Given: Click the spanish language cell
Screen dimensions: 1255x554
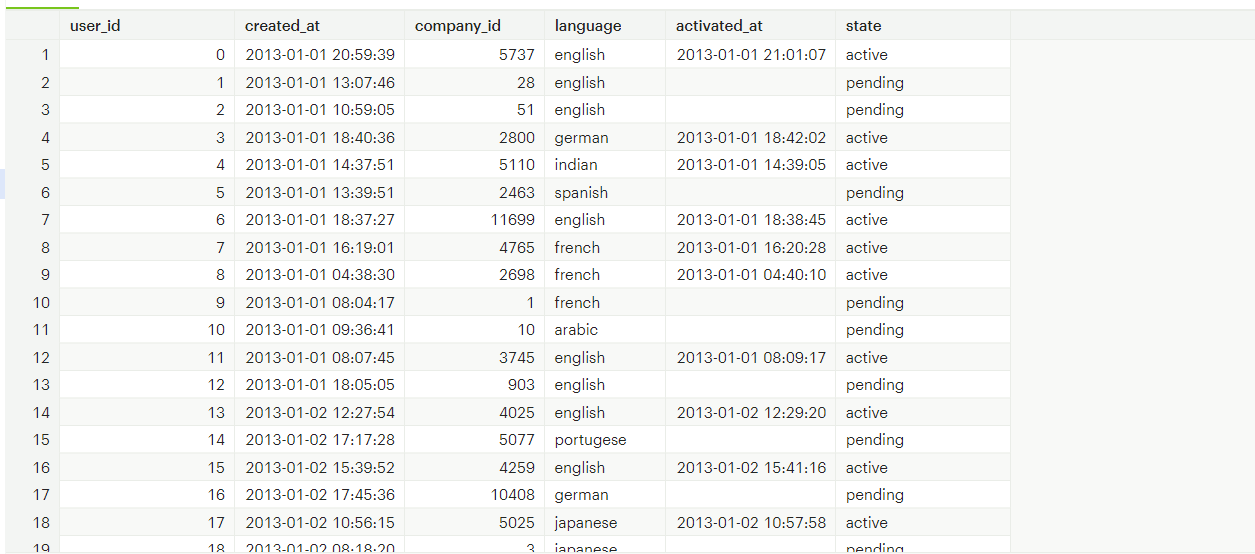Looking at the screenshot, I should [605, 192].
